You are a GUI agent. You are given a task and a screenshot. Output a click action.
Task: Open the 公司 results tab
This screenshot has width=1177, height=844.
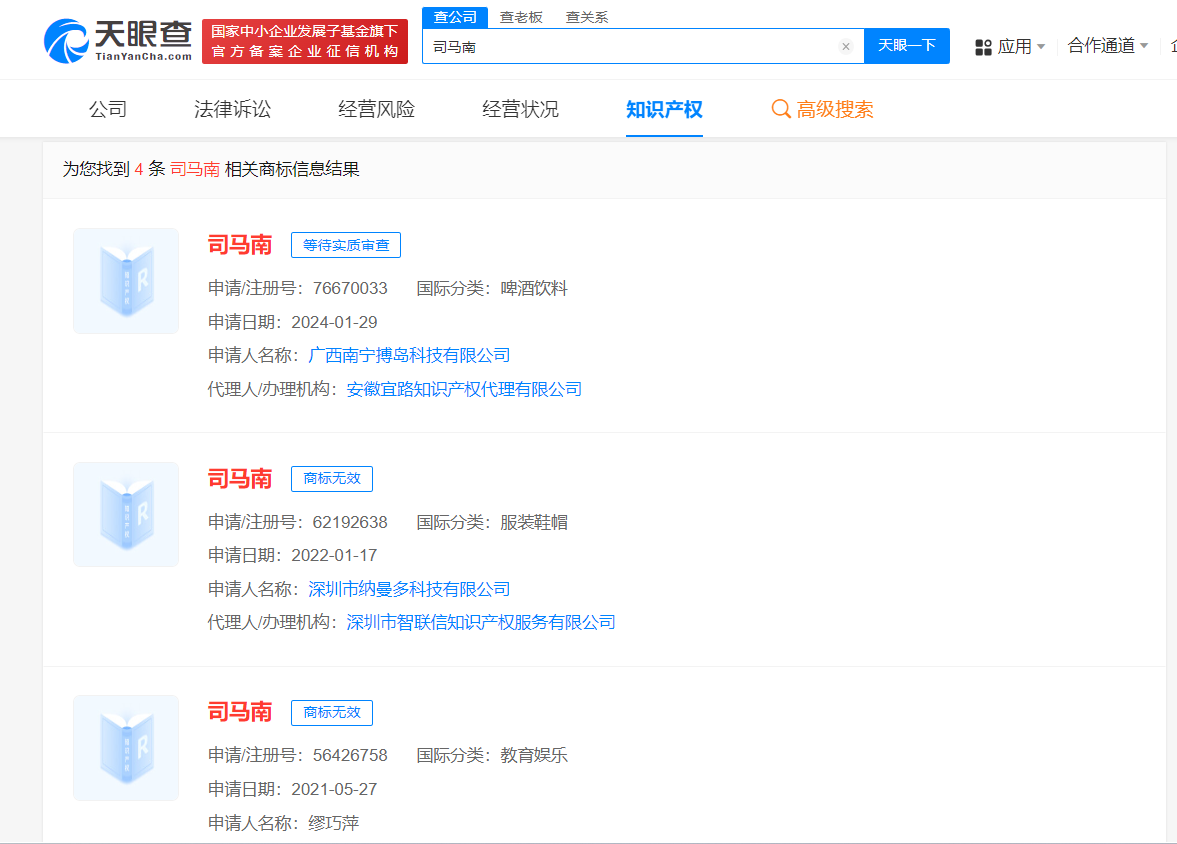click(x=108, y=110)
